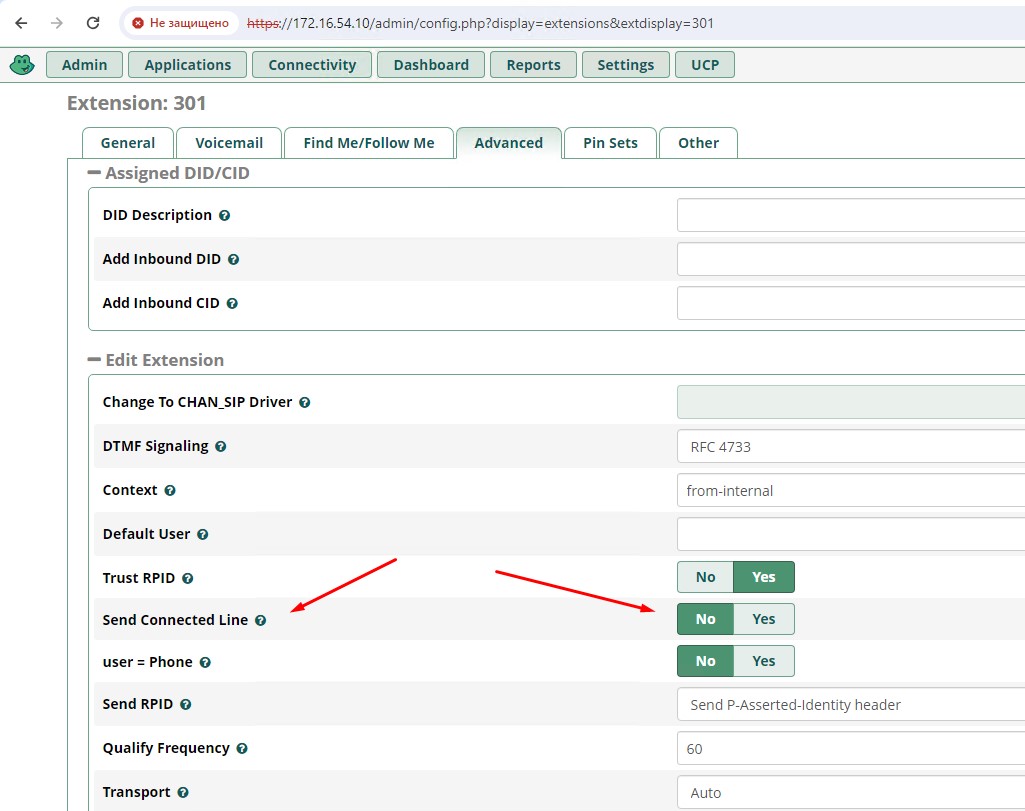Enable Send Connected Line with Yes
Image resolution: width=1025 pixels, height=811 pixels.
763,619
